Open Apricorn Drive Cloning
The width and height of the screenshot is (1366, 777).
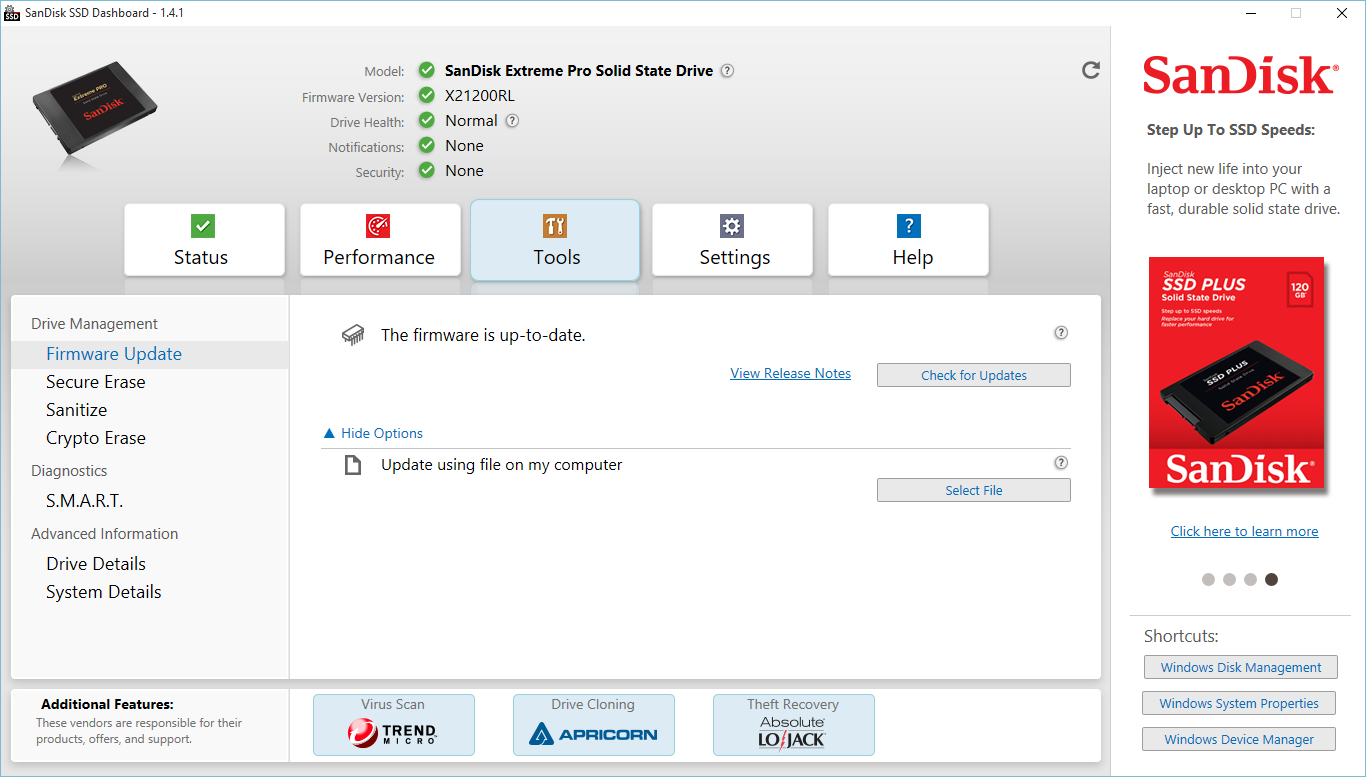594,725
